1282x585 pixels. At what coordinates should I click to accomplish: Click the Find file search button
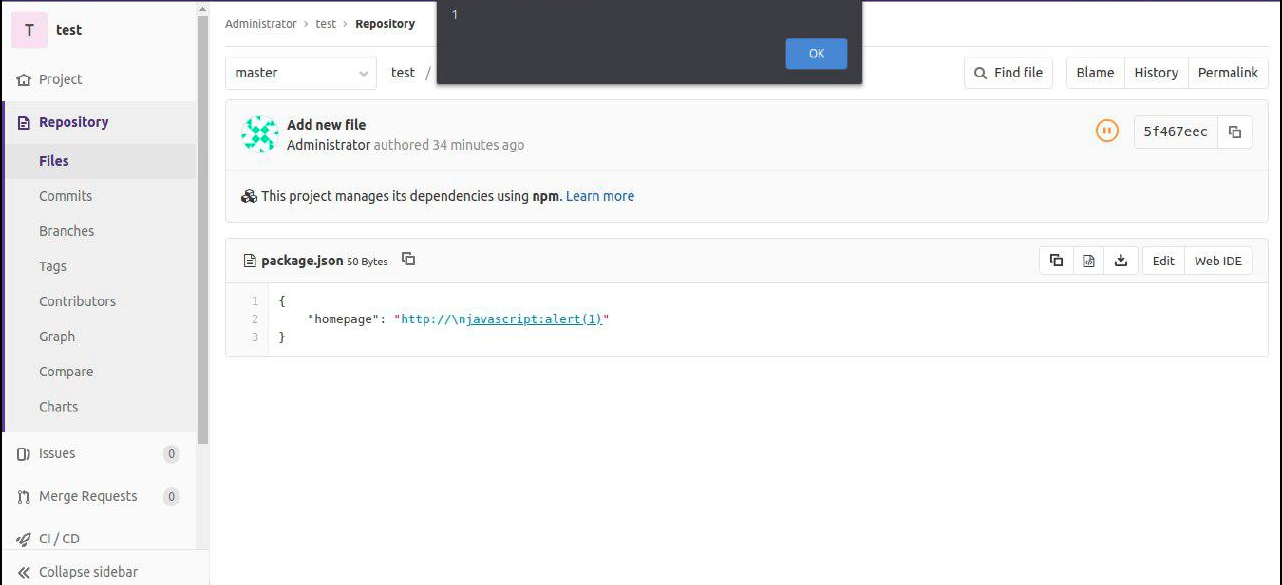1008,73
